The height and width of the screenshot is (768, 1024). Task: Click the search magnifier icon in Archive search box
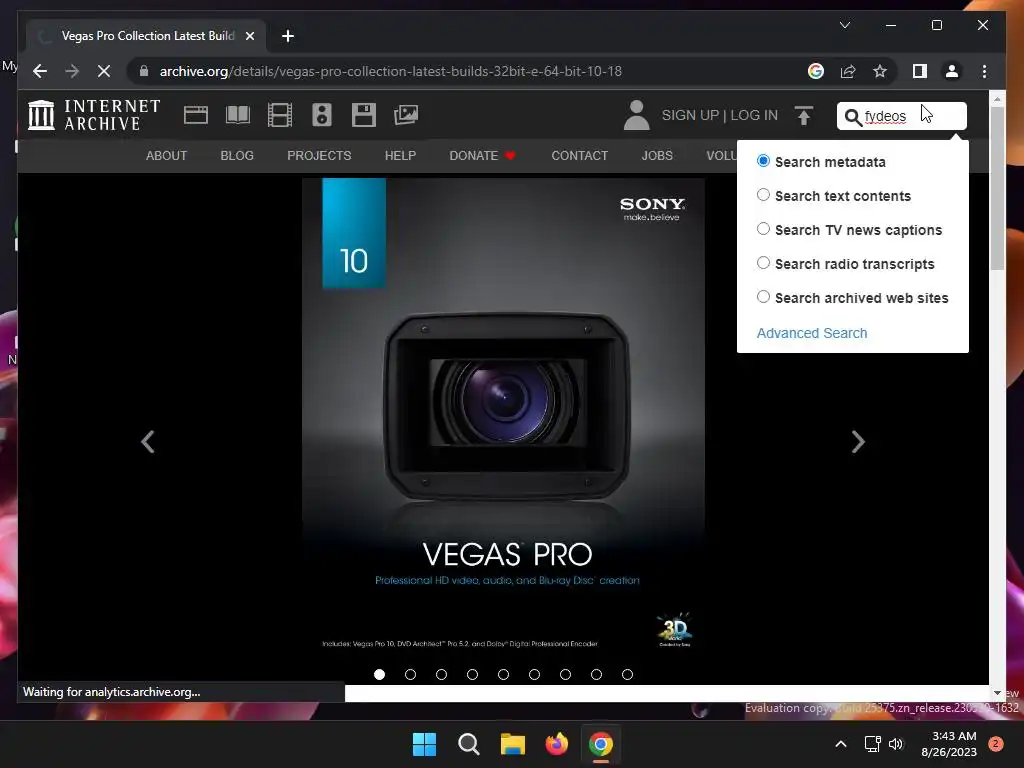coord(852,117)
